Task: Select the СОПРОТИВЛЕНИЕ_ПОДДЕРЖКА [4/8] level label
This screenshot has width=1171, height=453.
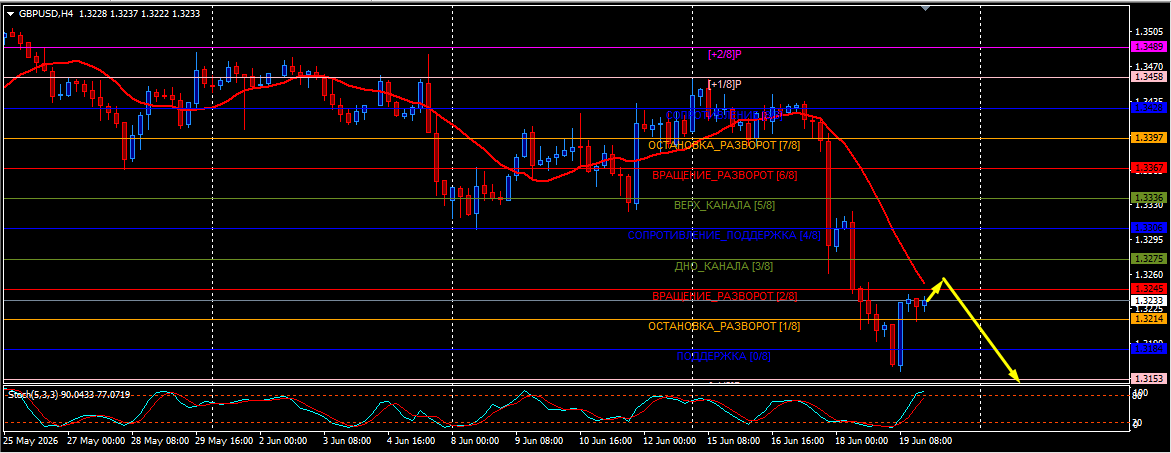Action: (724, 236)
